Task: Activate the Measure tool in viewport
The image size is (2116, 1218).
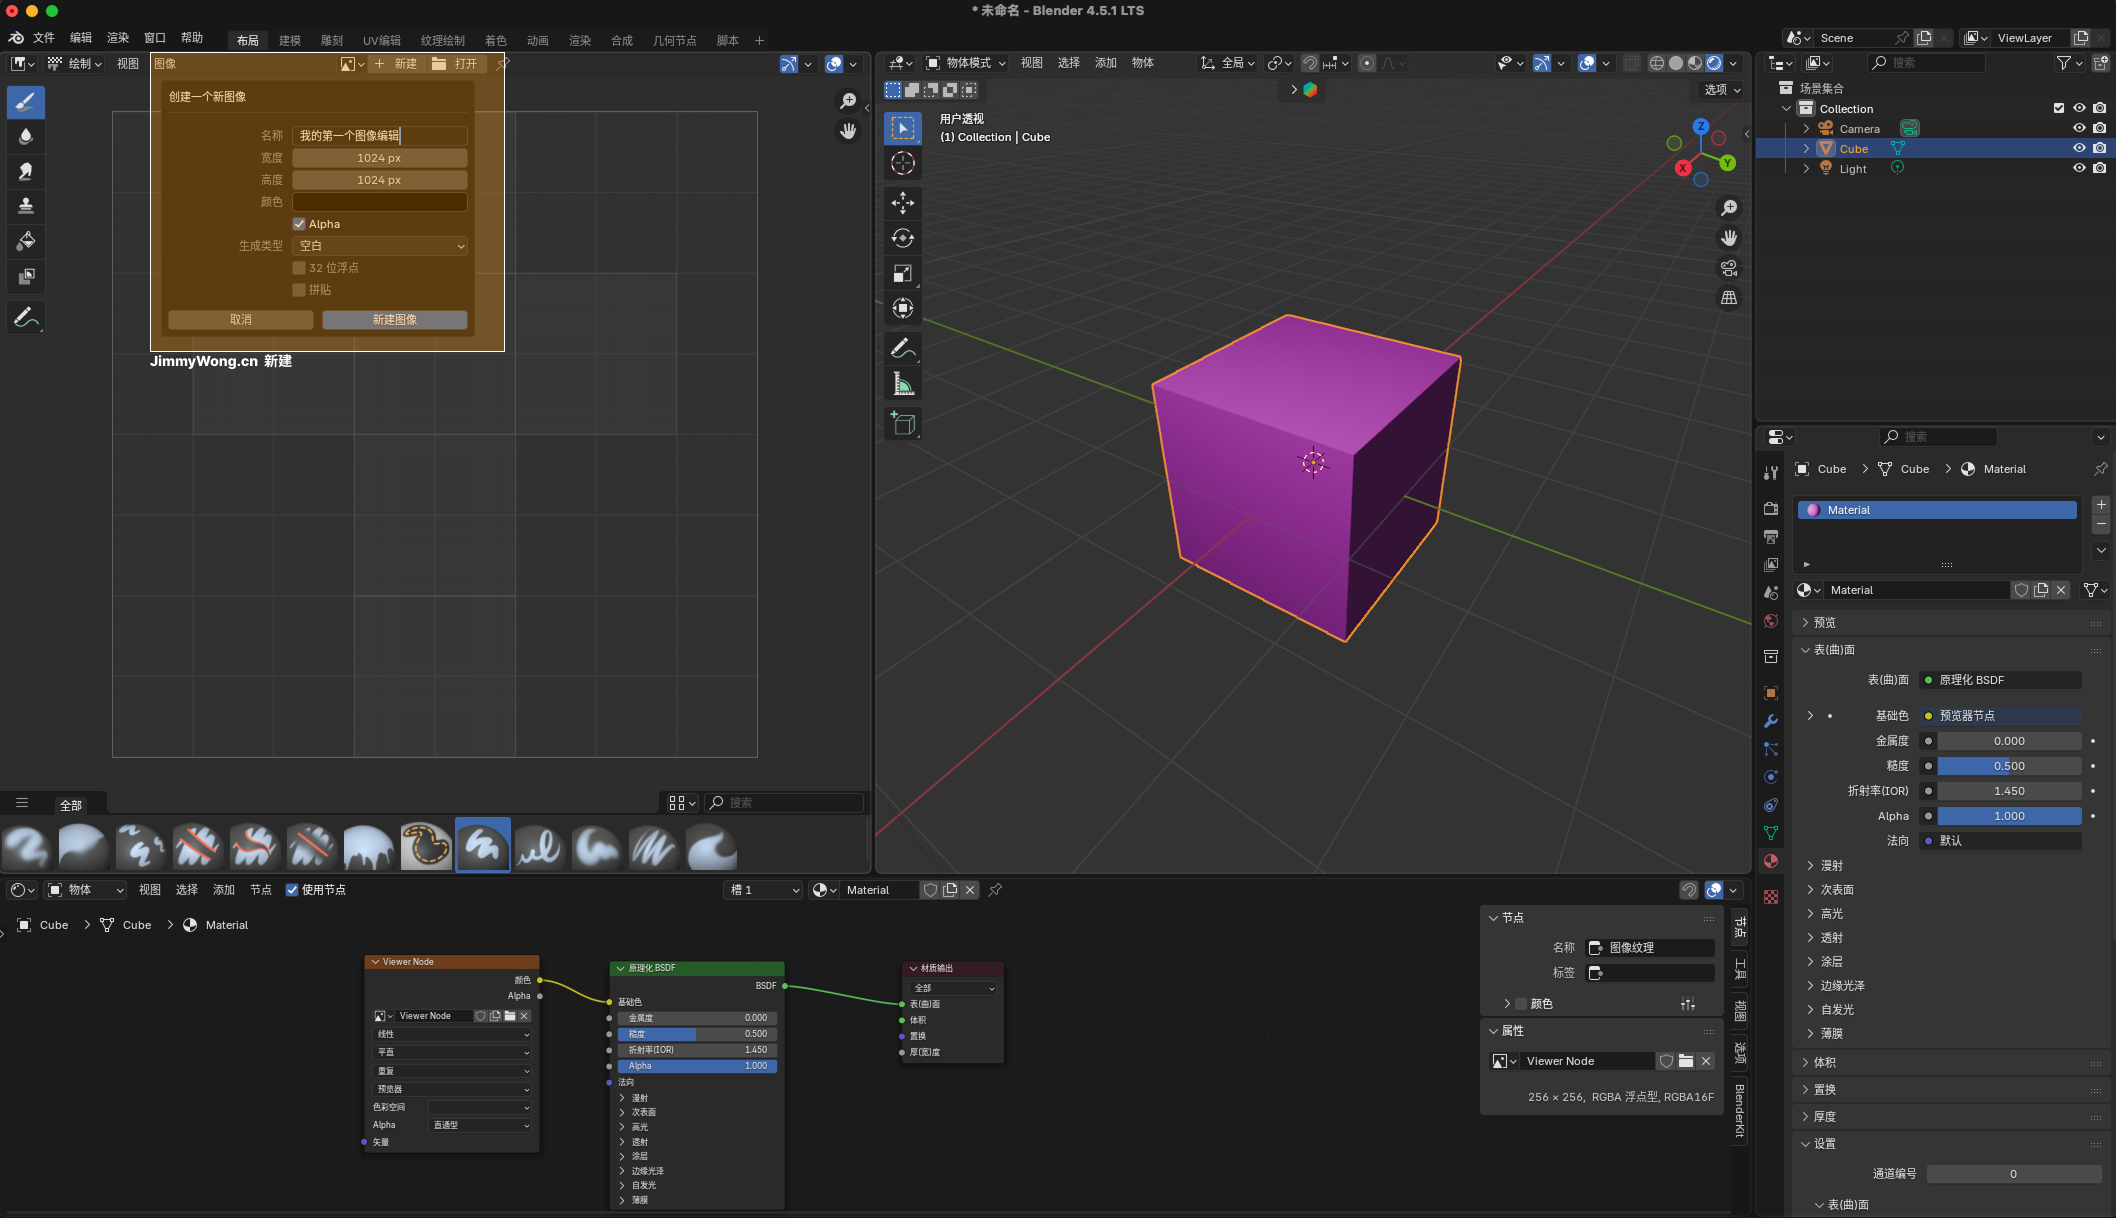Action: tap(902, 384)
